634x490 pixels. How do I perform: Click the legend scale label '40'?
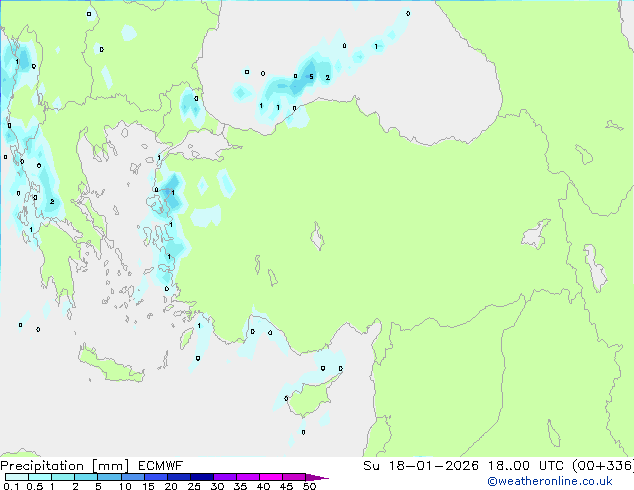pos(263,486)
